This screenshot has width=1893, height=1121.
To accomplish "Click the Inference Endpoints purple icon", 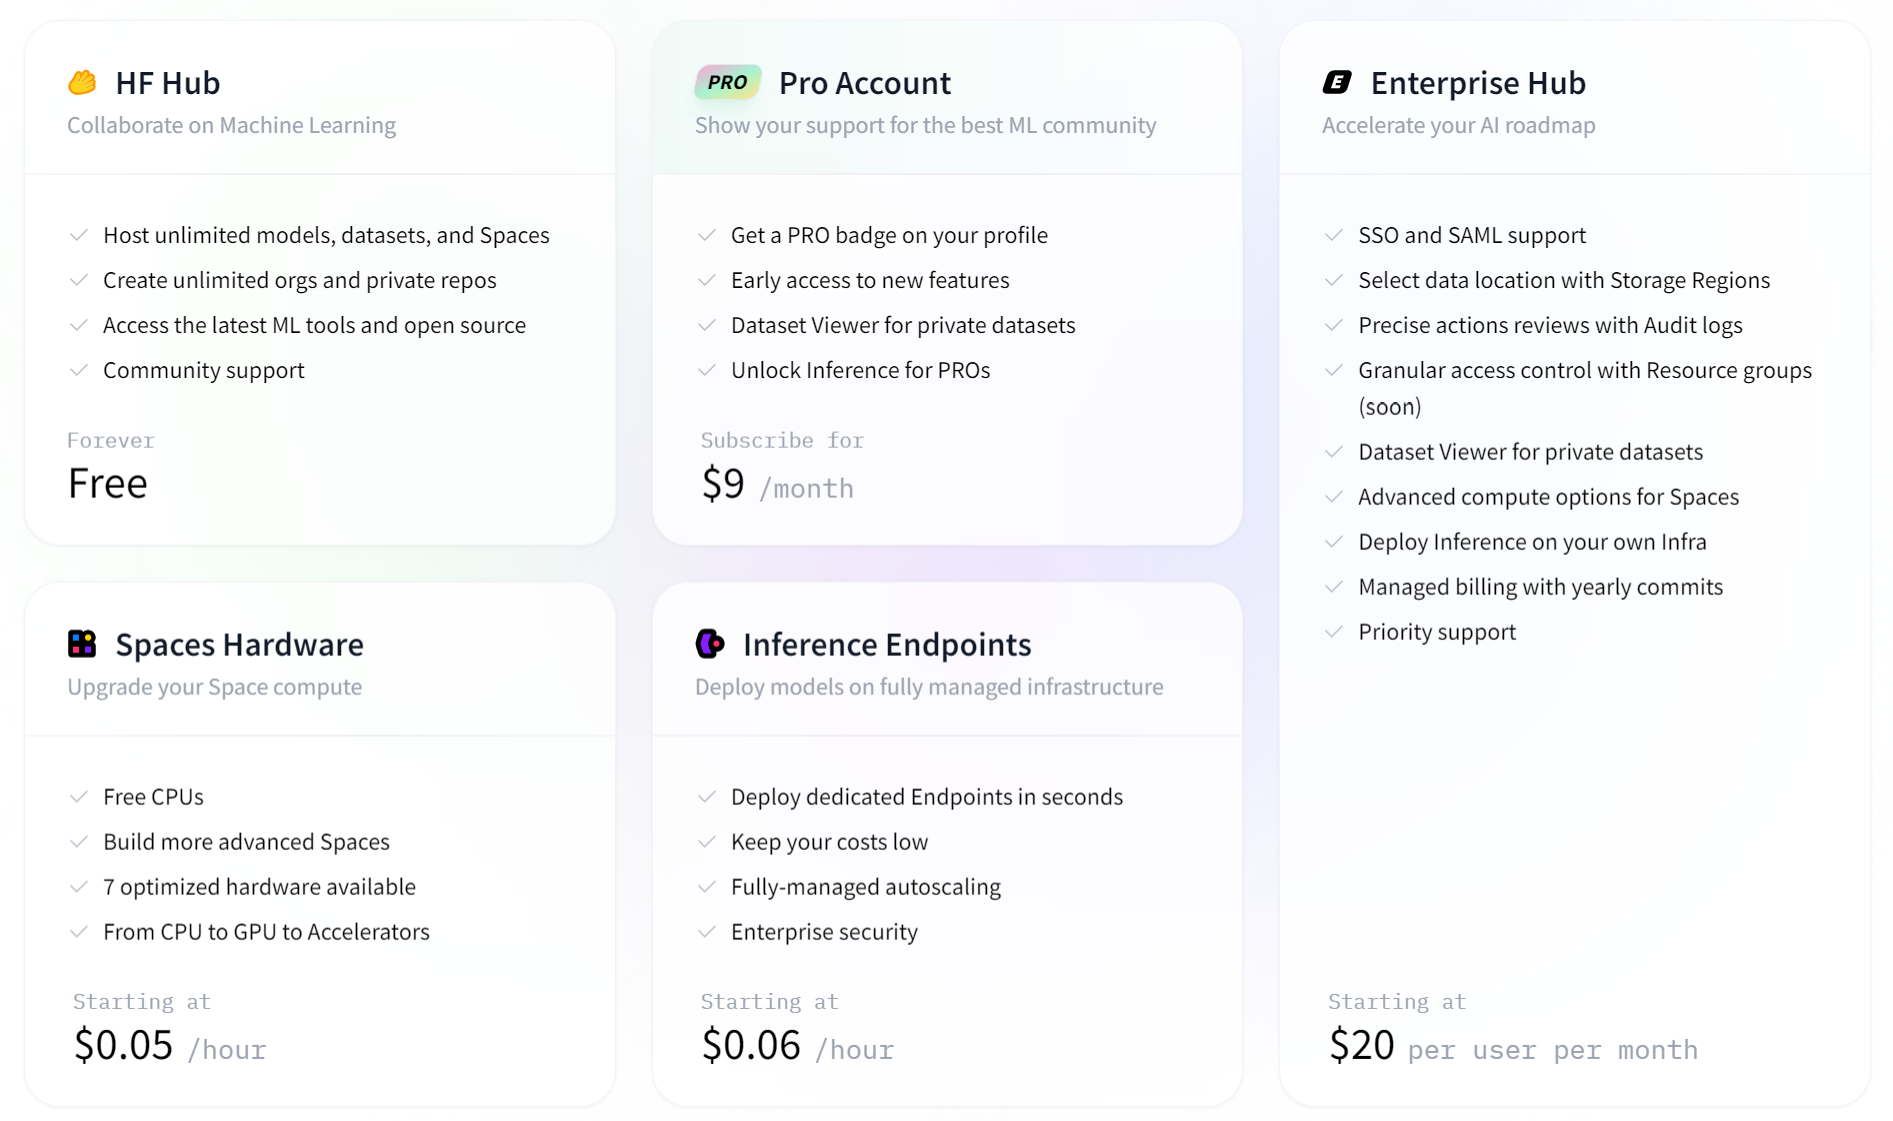I will coord(710,644).
